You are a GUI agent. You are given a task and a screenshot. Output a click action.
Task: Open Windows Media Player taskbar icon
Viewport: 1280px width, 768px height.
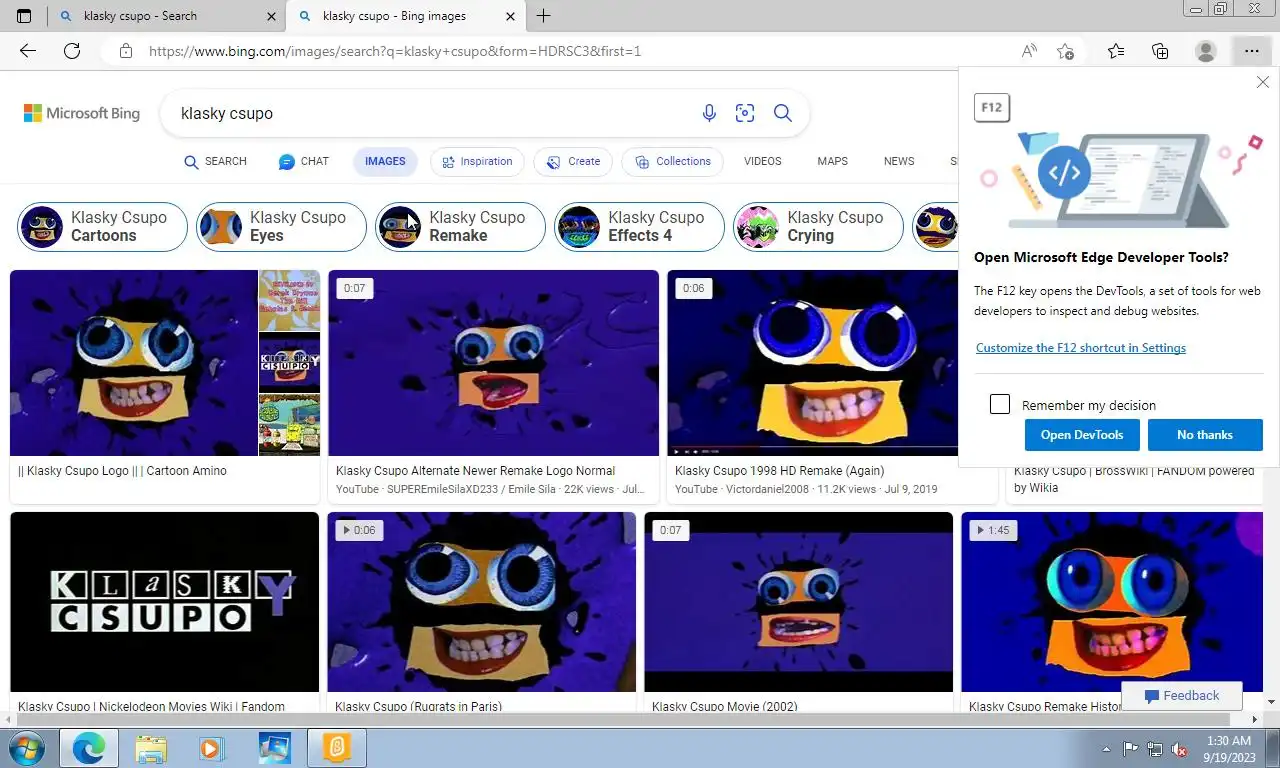pos(211,748)
